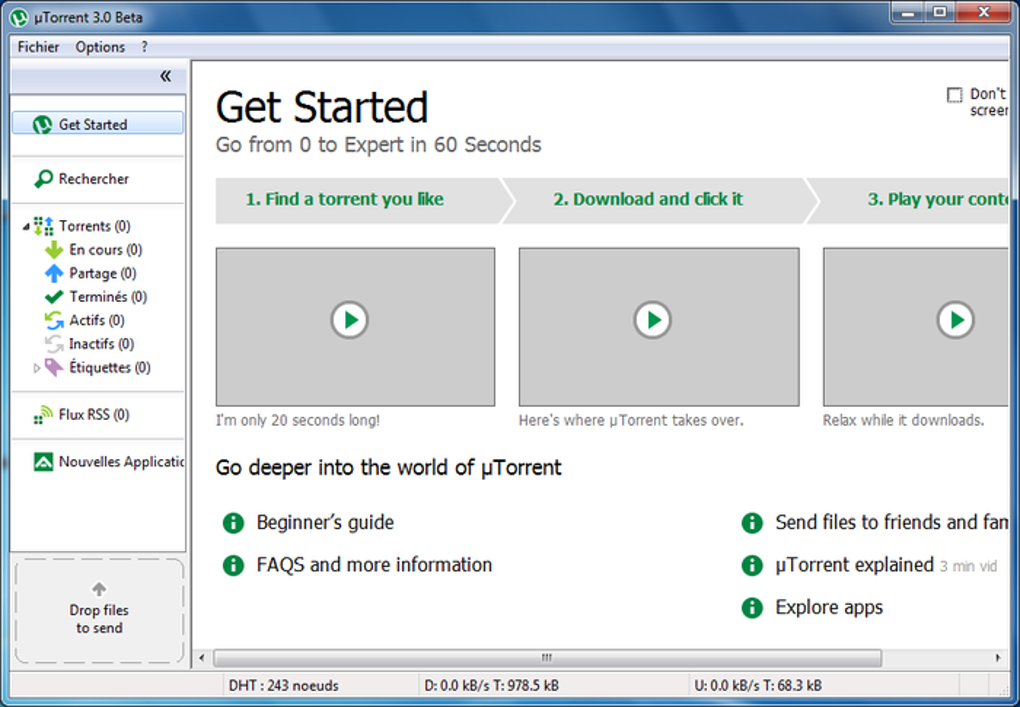Click the Rechercher magnifier icon
The width and height of the screenshot is (1020, 707).
tap(43, 178)
